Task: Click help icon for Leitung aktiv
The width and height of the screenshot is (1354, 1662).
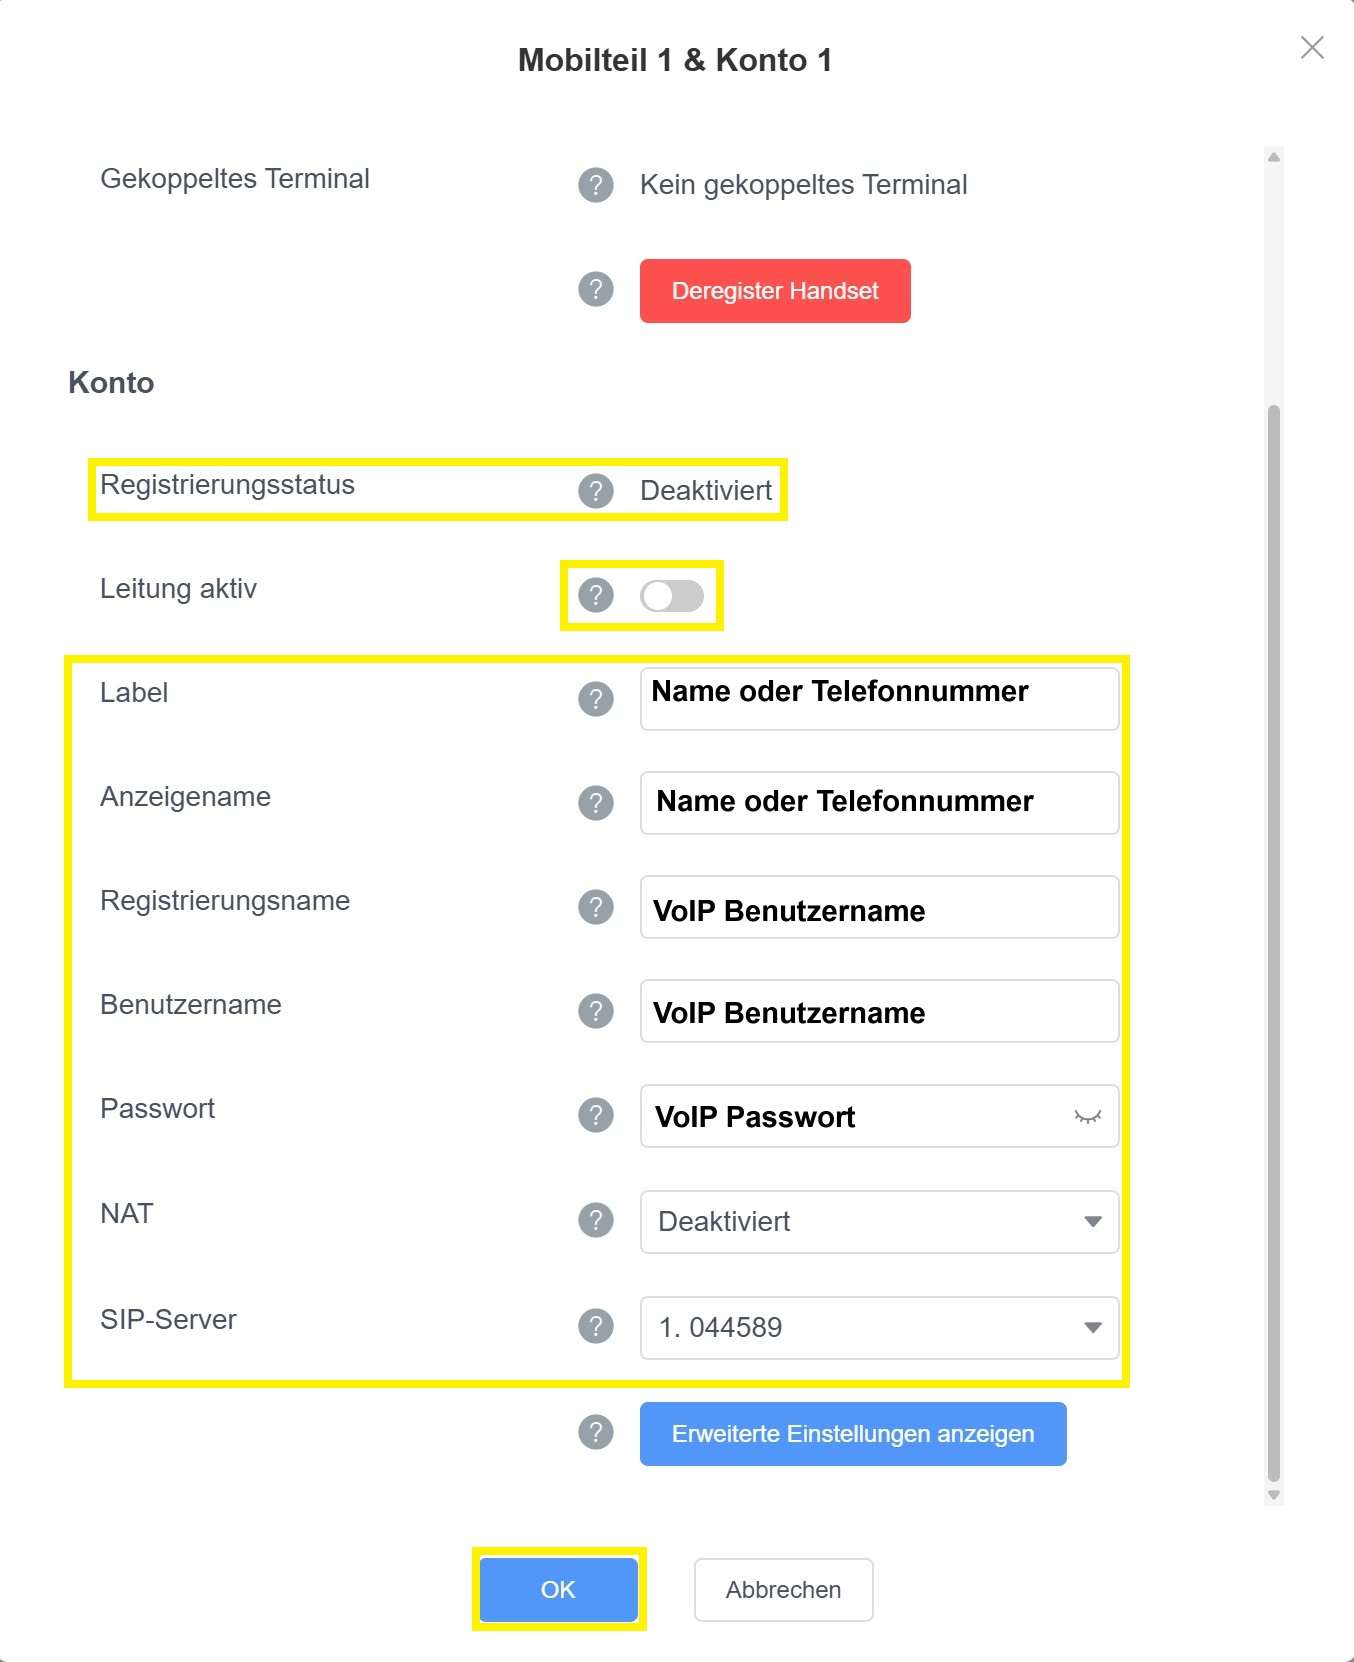Action: coord(596,595)
